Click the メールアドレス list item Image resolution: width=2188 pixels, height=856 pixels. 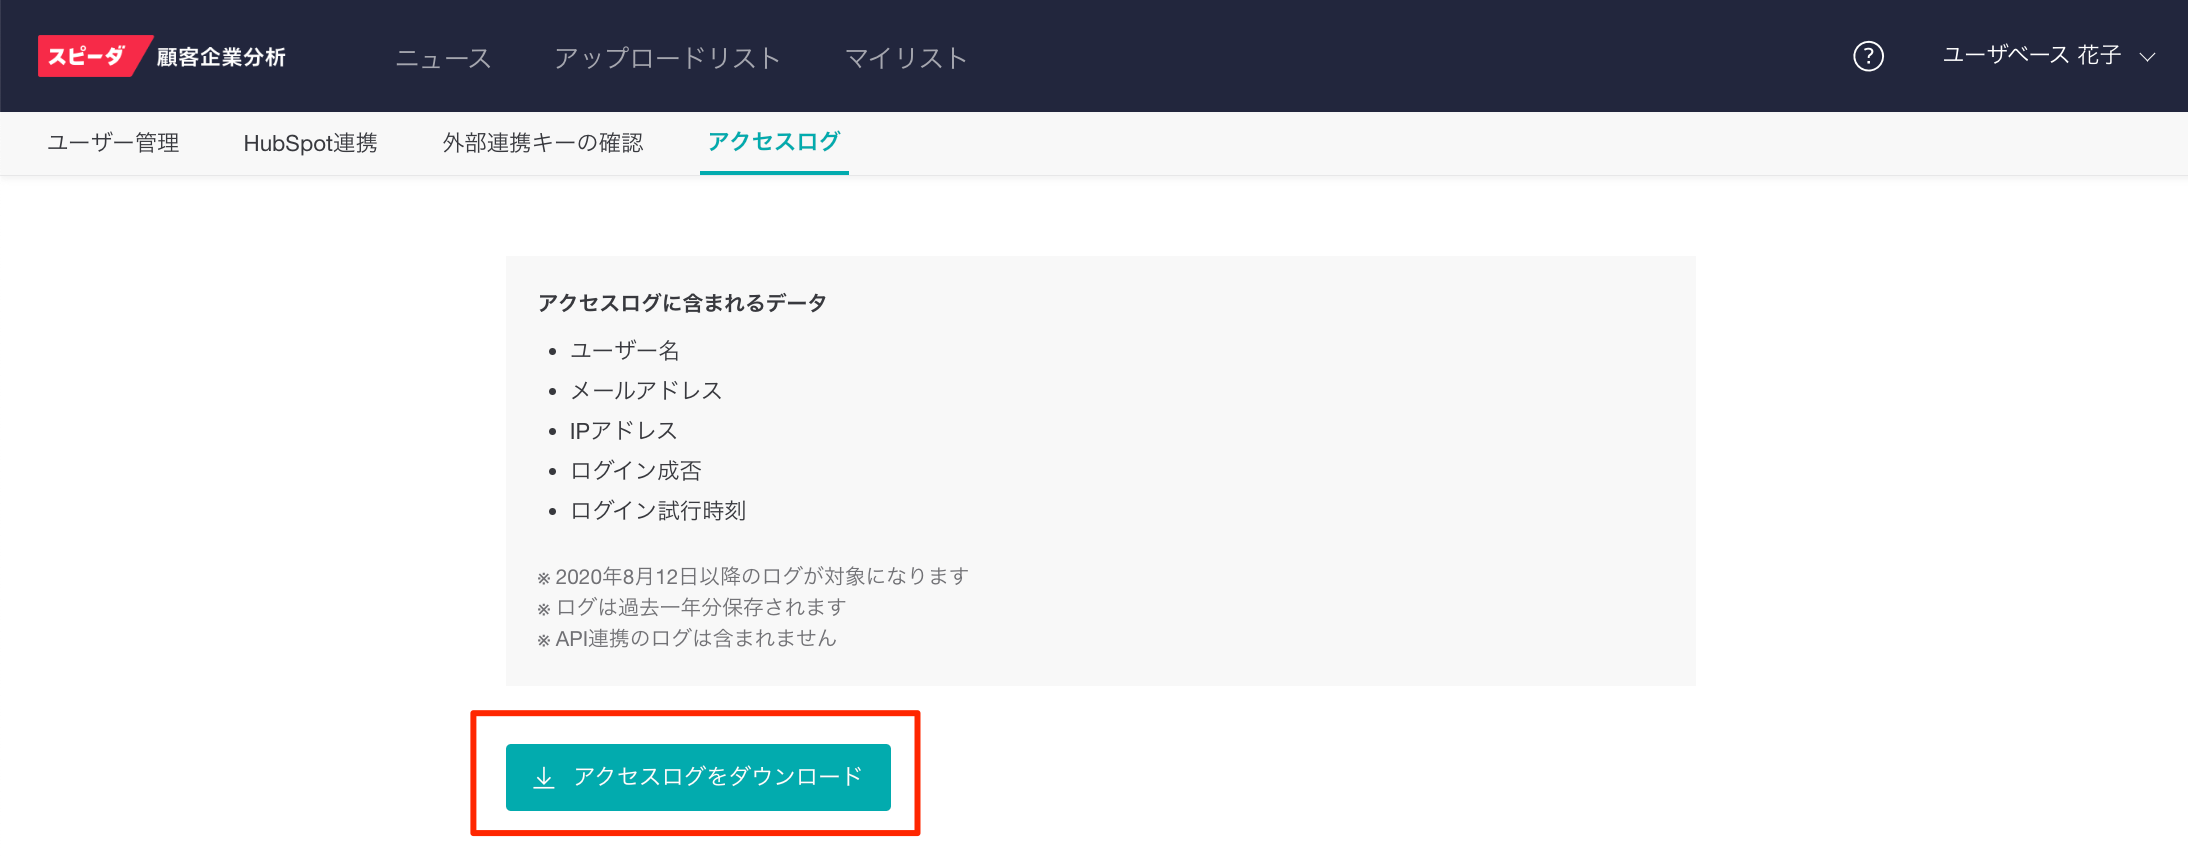click(646, 390)
